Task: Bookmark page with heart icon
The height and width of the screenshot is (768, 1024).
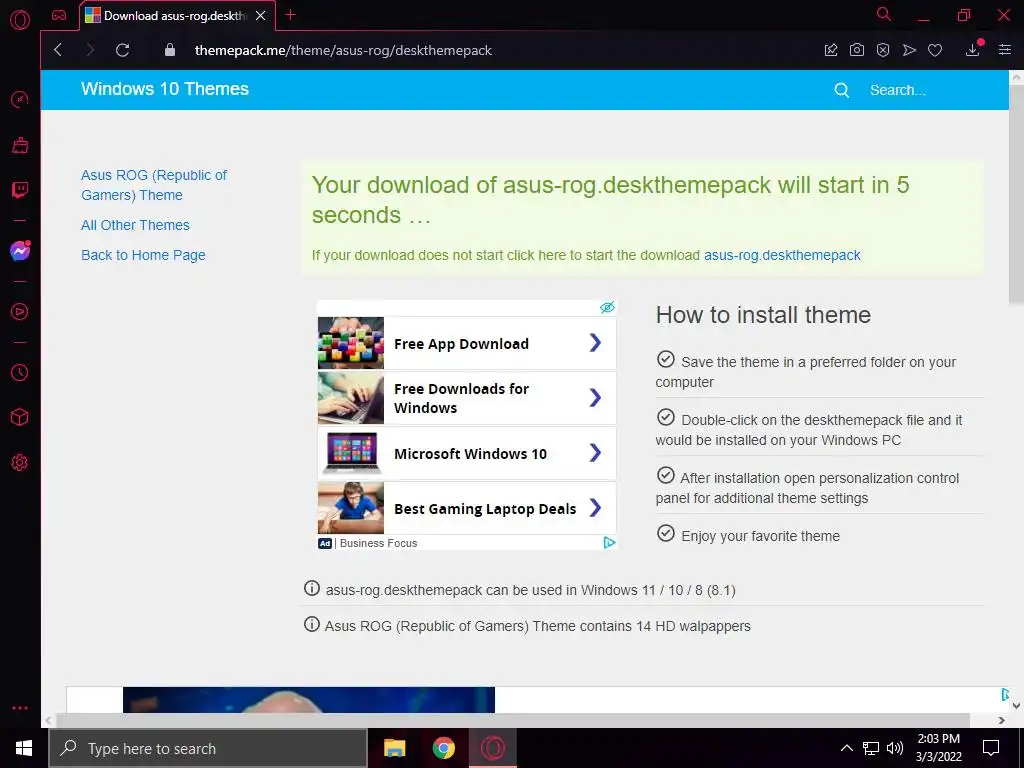Action: 935,50
